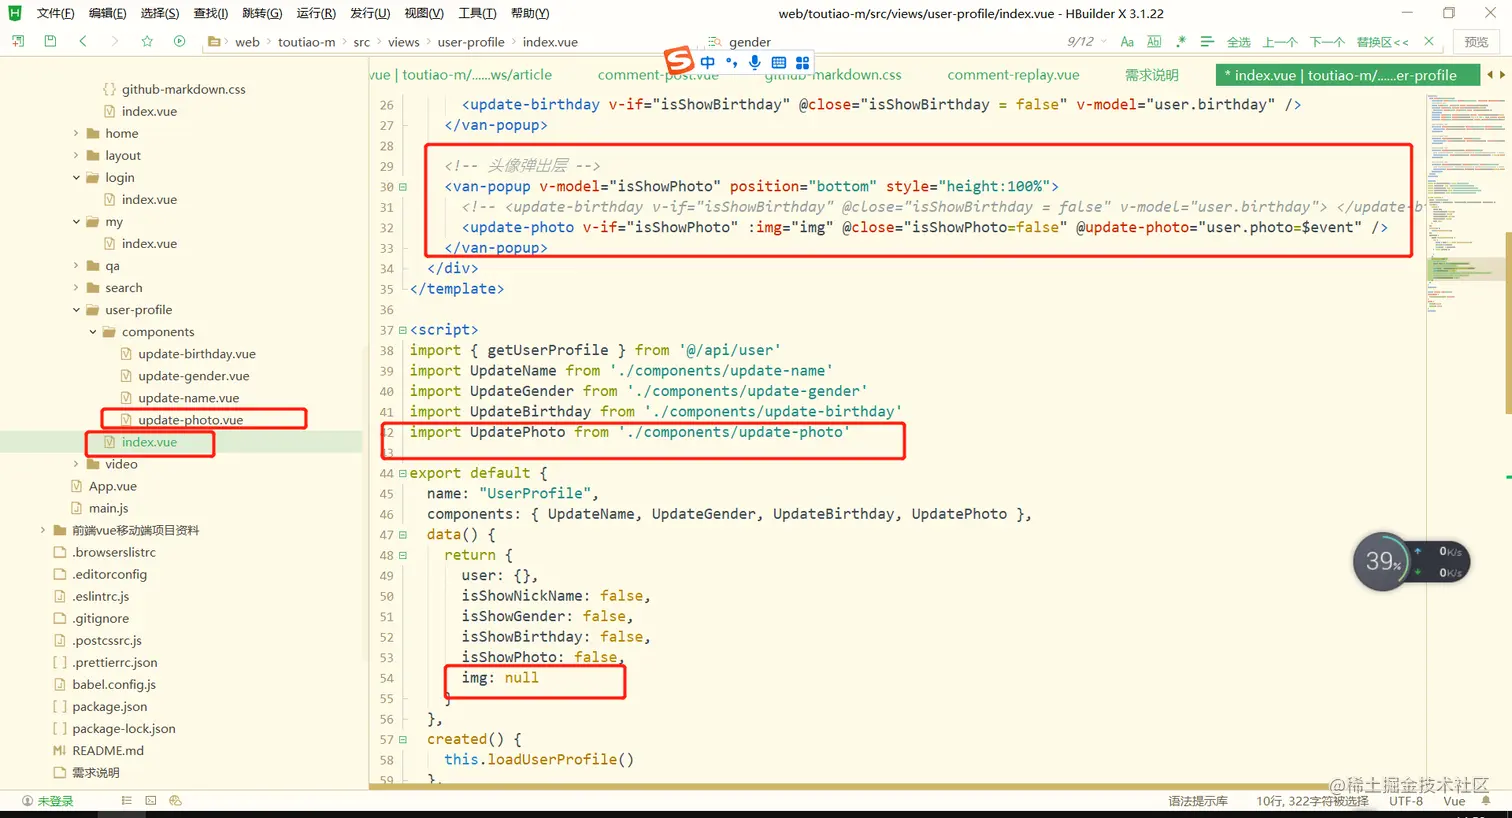Open package.json in the file tree
This screenshot has height=818, width=1512.
(x=110, y=706)
